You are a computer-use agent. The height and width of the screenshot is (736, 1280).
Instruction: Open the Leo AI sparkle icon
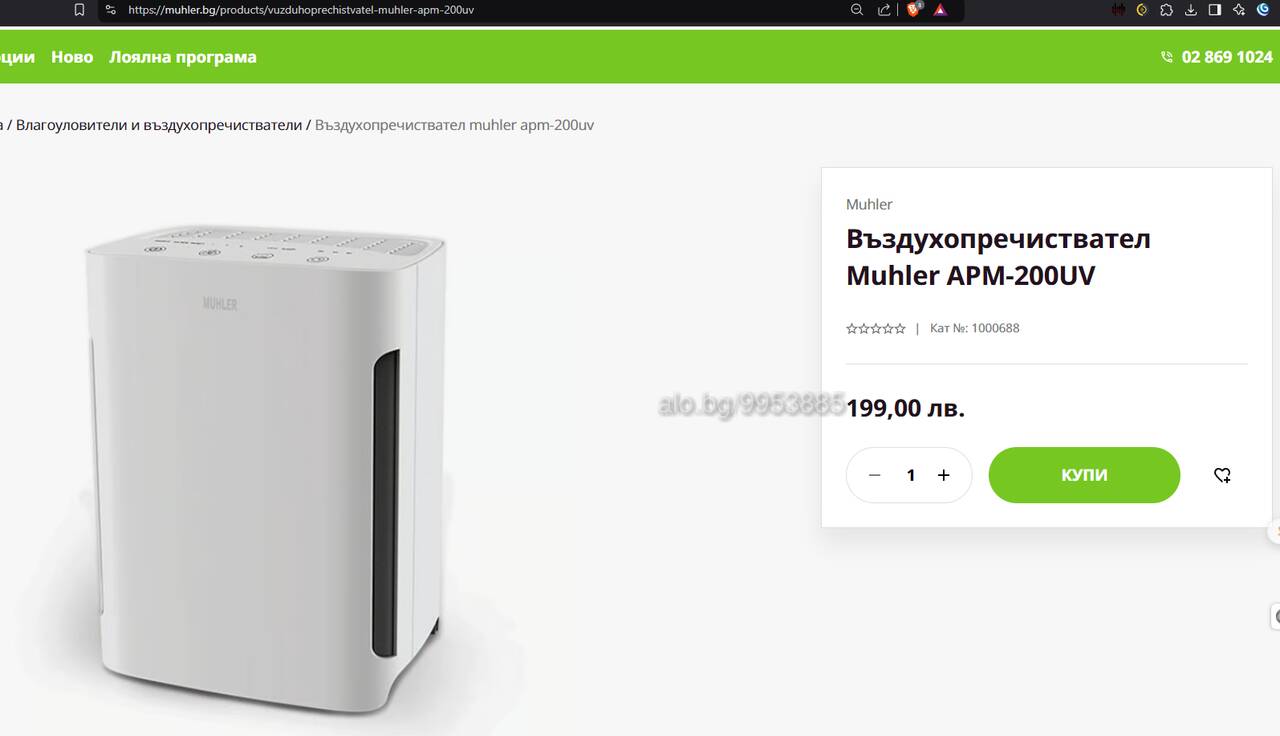(x=1239, y=10)
